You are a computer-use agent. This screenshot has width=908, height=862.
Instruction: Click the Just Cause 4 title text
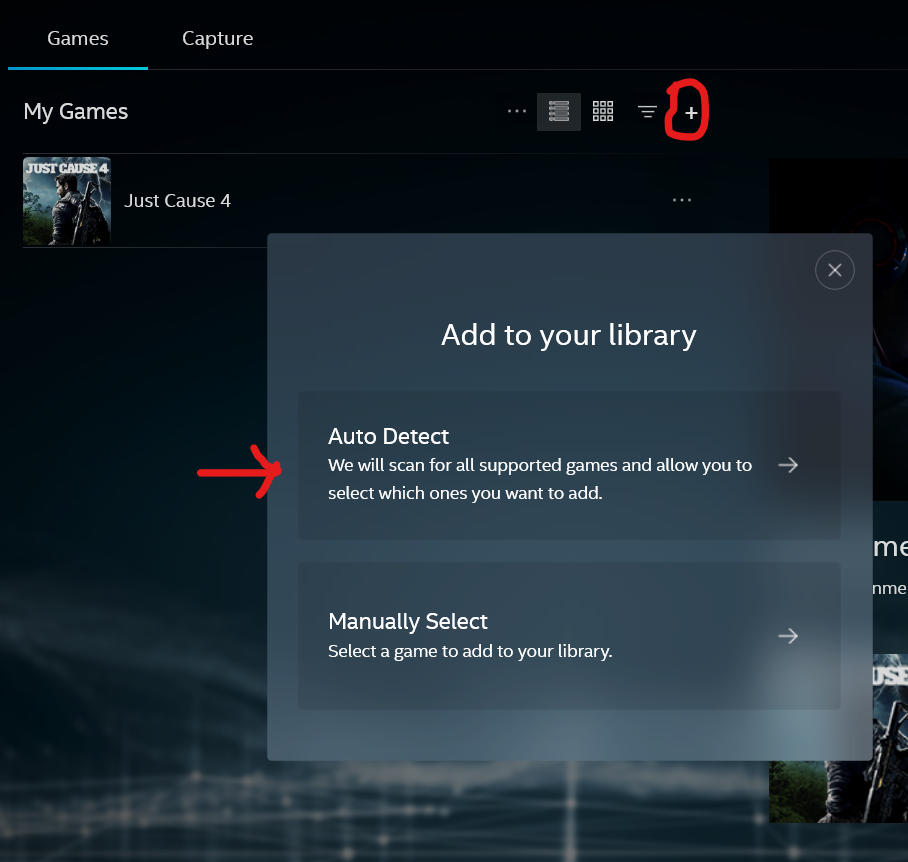177,200
